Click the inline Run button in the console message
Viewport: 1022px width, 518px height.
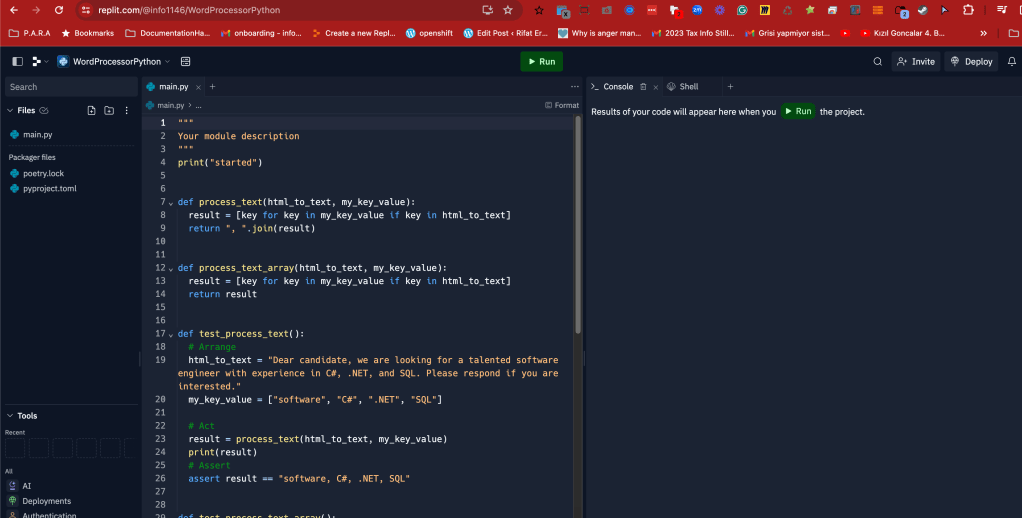click(798, 111)
